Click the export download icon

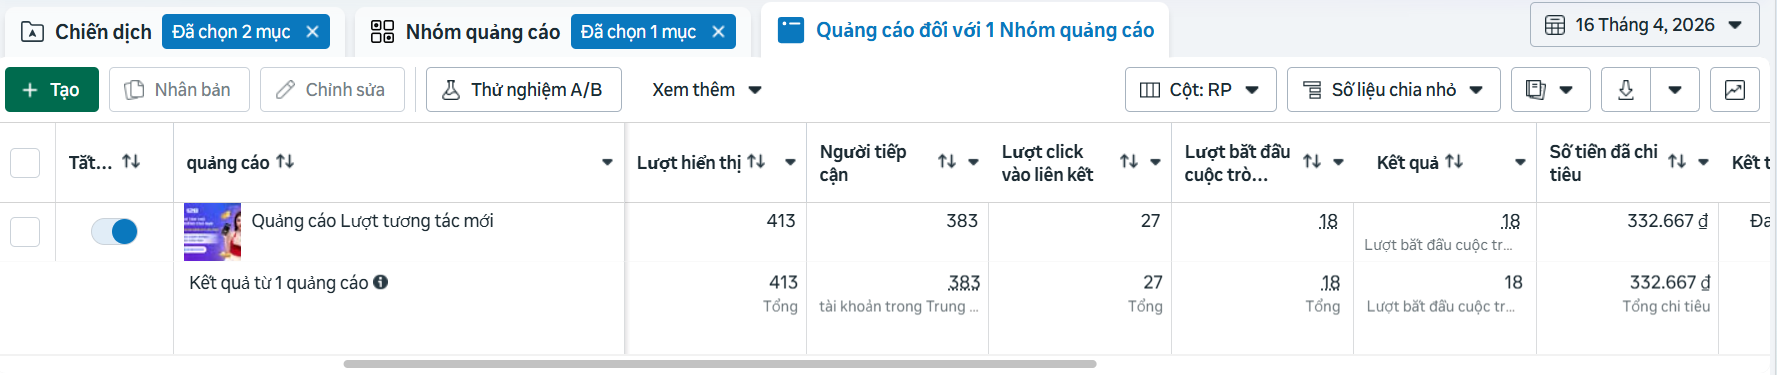[x=1626, y=90]
